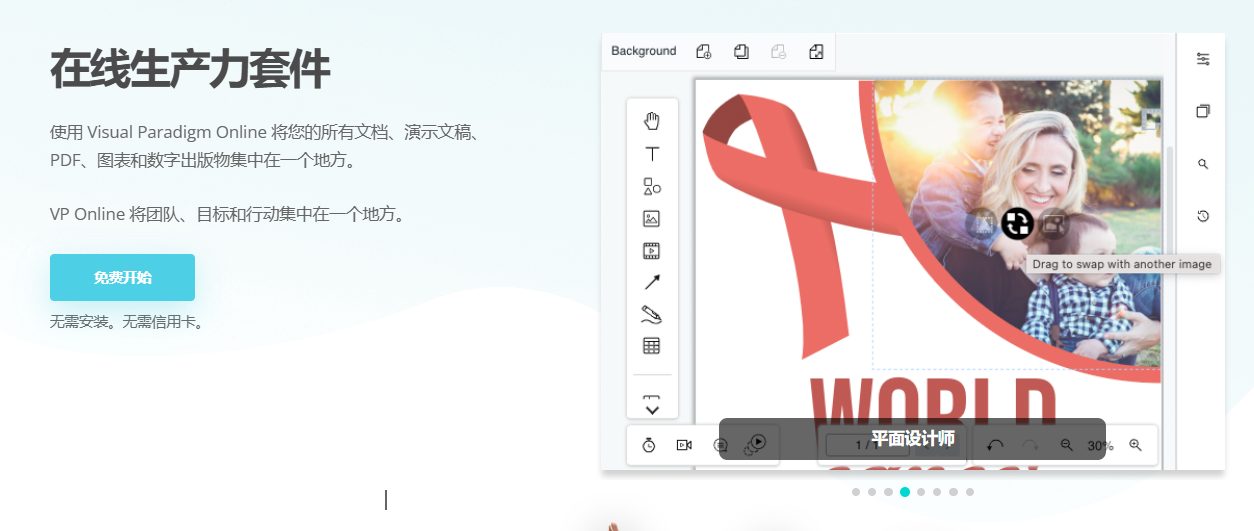Select the active teal carousel dot

click(905, 492)
